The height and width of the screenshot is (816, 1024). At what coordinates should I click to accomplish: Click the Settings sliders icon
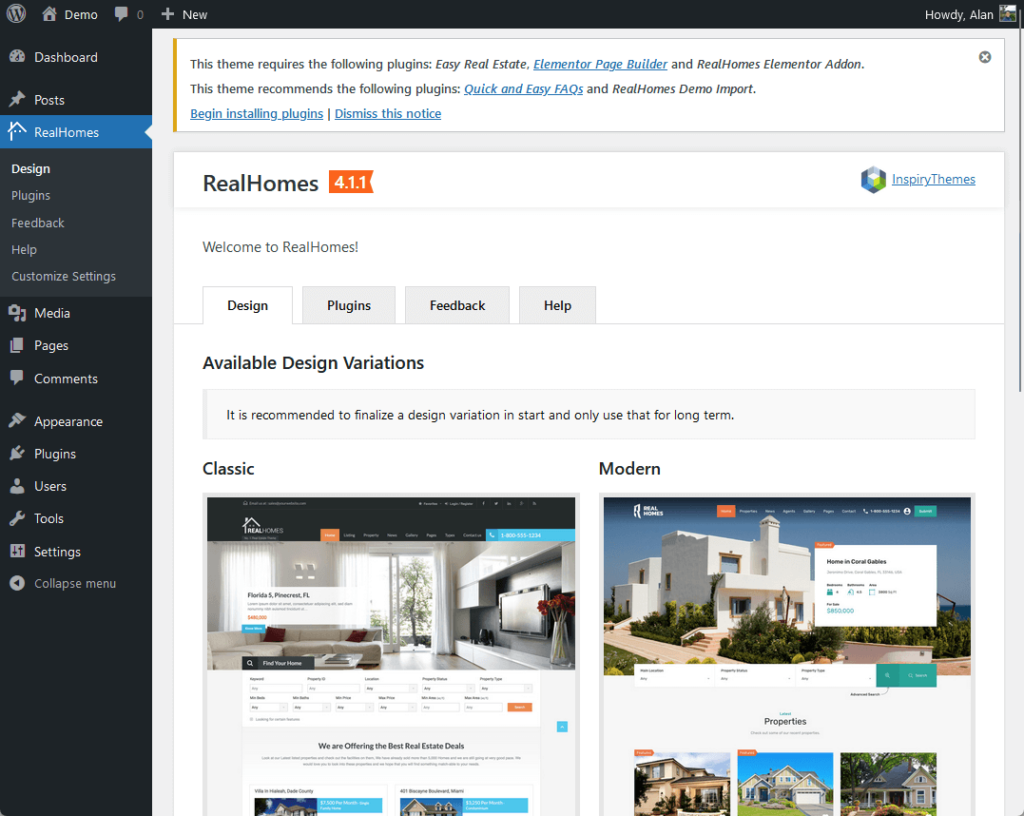[x=18, y=551]
